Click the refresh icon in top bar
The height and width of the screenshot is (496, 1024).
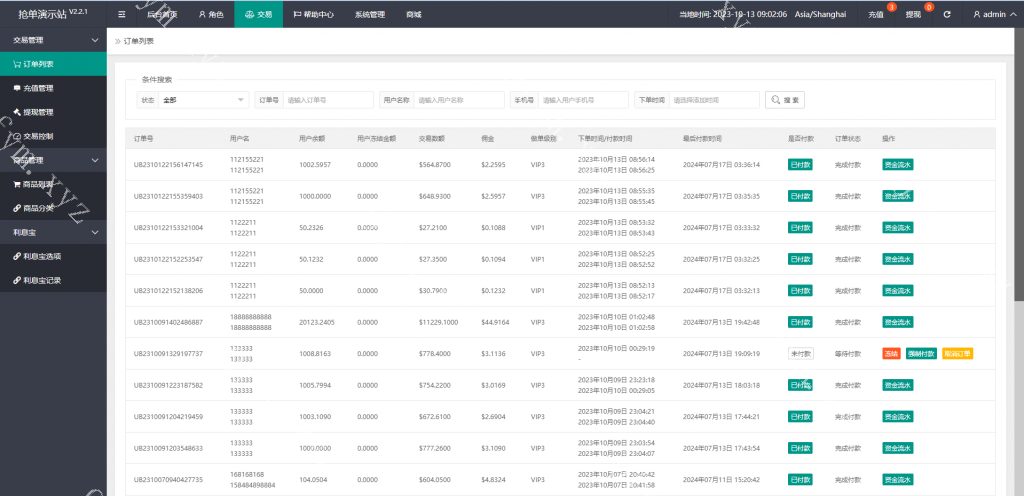coord(947,14)
